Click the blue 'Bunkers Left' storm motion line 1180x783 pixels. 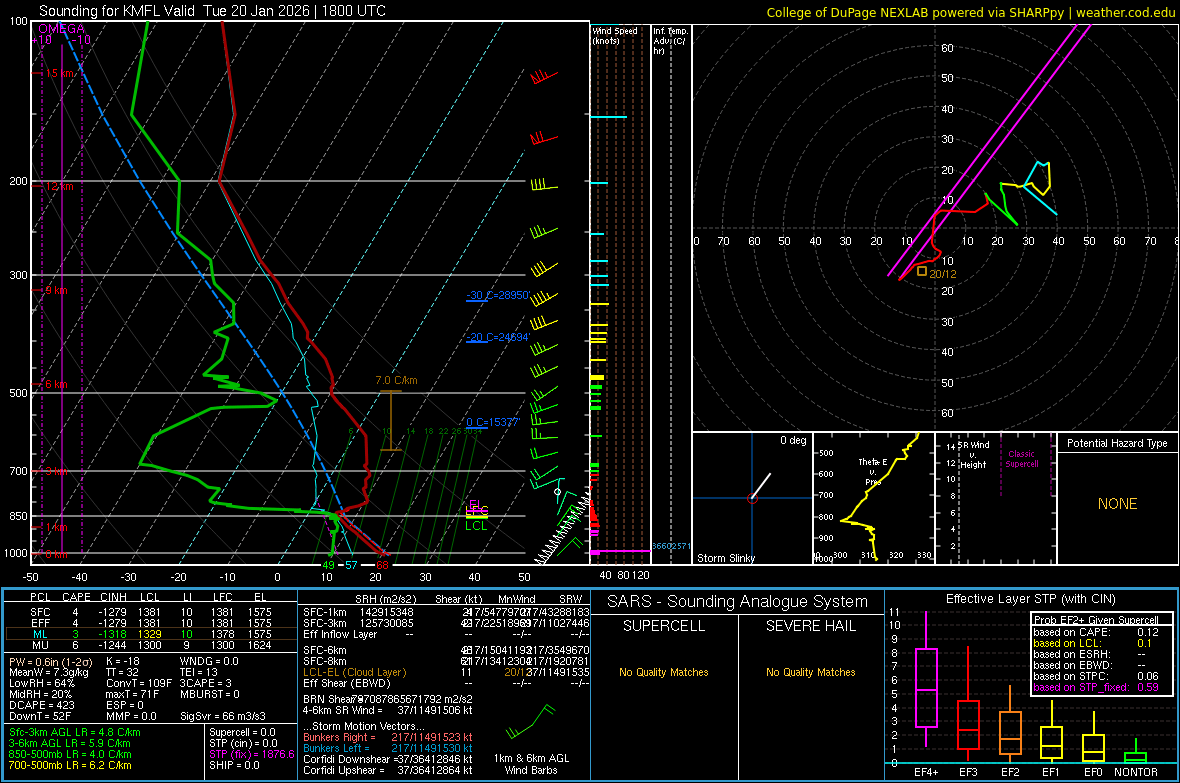click(388, 748)
